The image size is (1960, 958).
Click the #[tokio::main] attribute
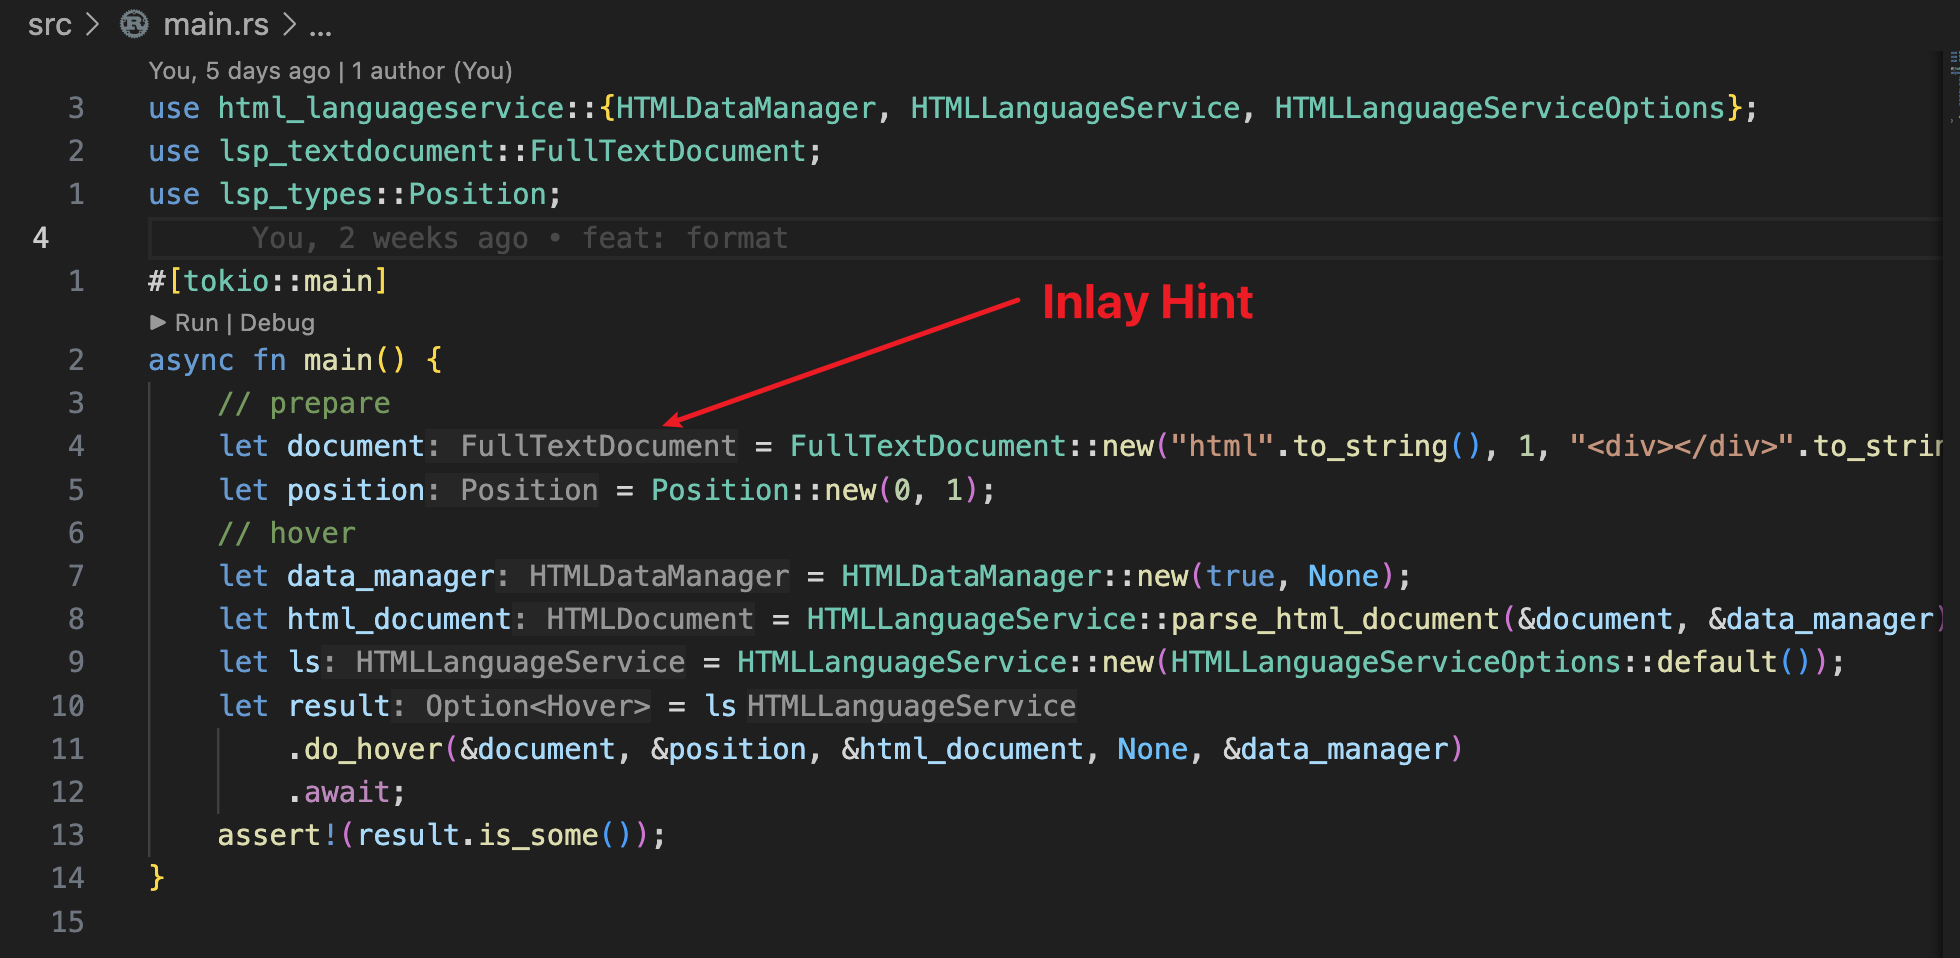(268, 281)
